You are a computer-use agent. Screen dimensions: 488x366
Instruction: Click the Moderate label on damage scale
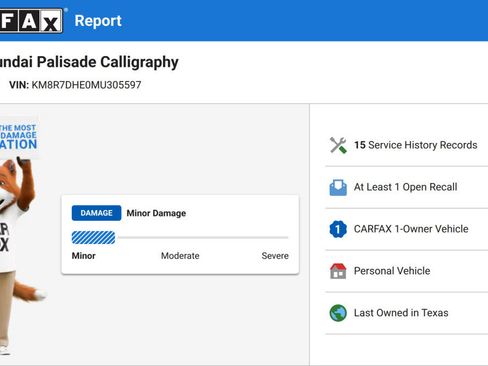(180, 256)
